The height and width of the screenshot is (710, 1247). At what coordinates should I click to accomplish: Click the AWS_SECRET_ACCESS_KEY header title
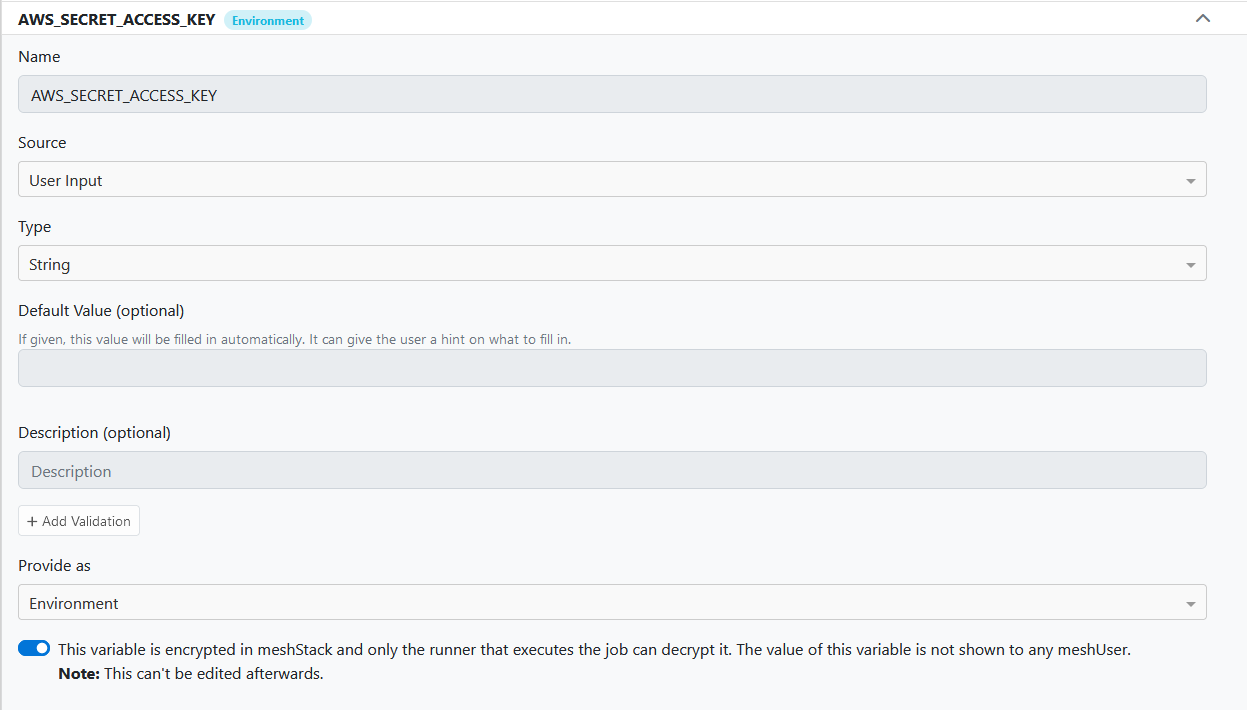pos(116,19)
